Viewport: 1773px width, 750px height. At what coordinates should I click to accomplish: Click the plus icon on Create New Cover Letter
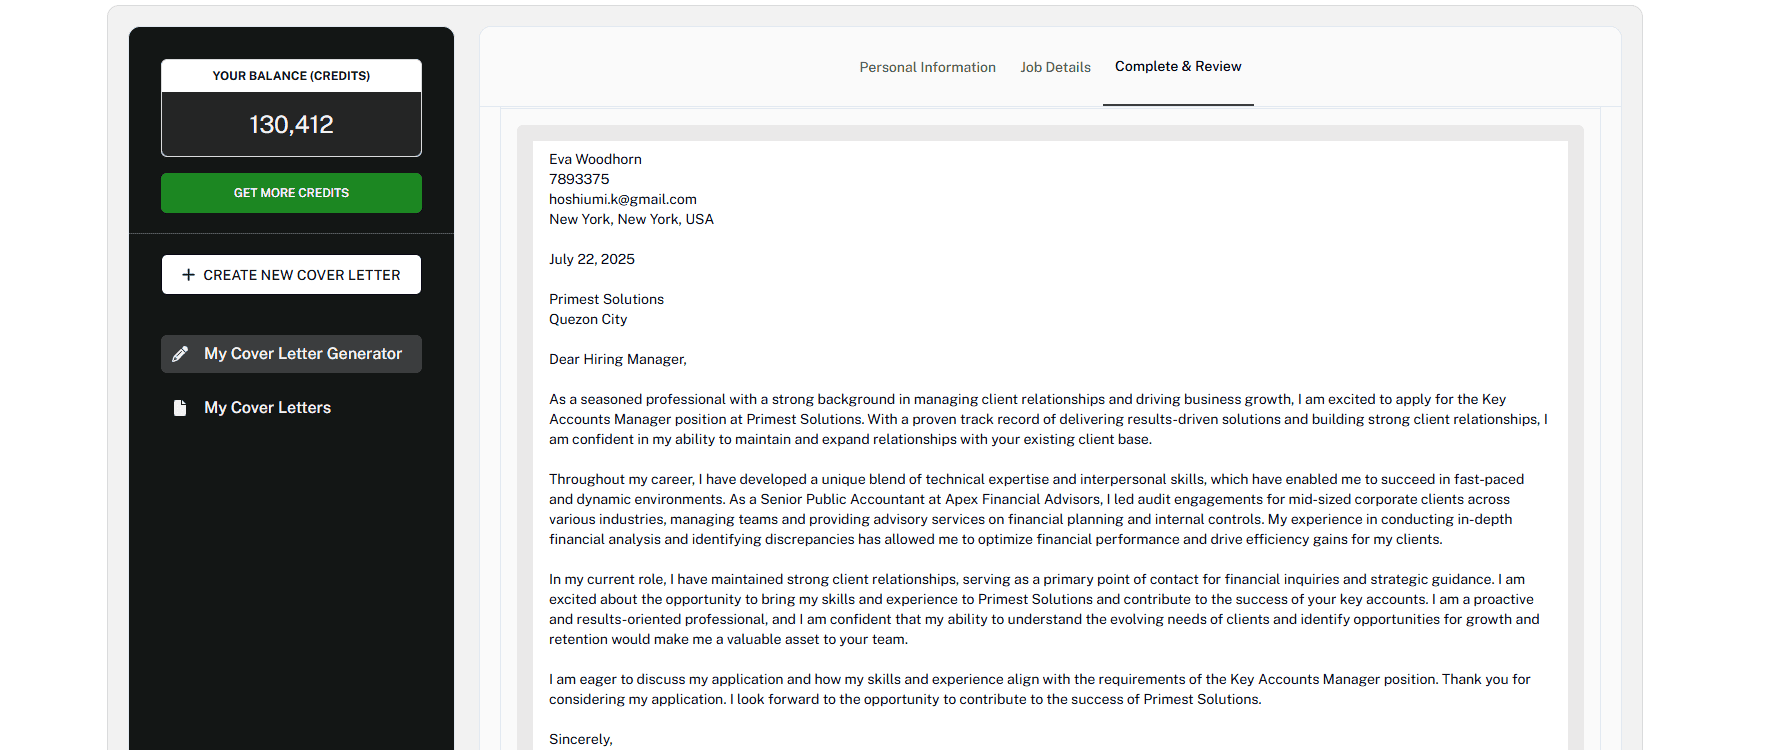pos(188,274)
